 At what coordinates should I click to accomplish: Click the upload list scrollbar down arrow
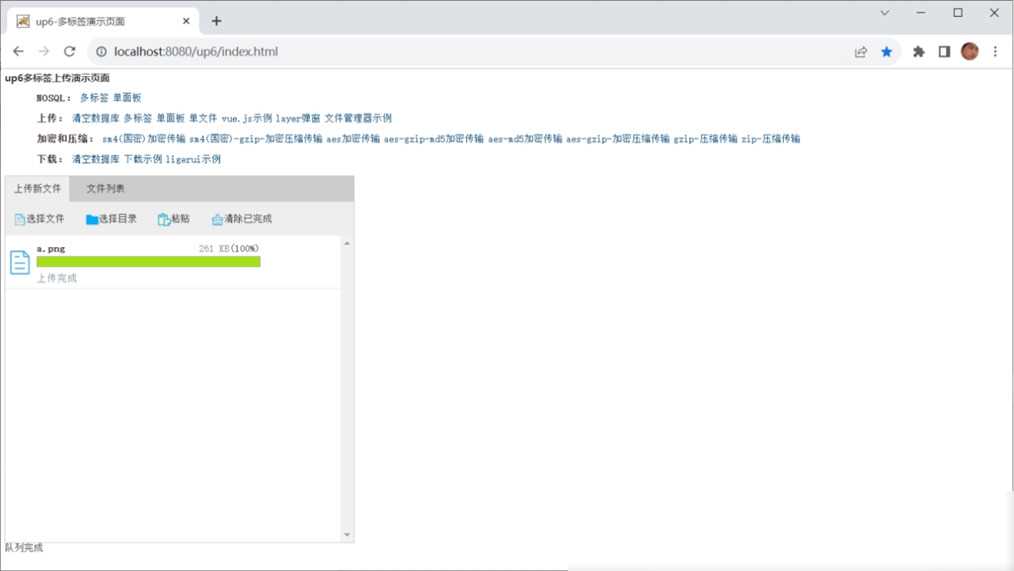click(347, 534)
